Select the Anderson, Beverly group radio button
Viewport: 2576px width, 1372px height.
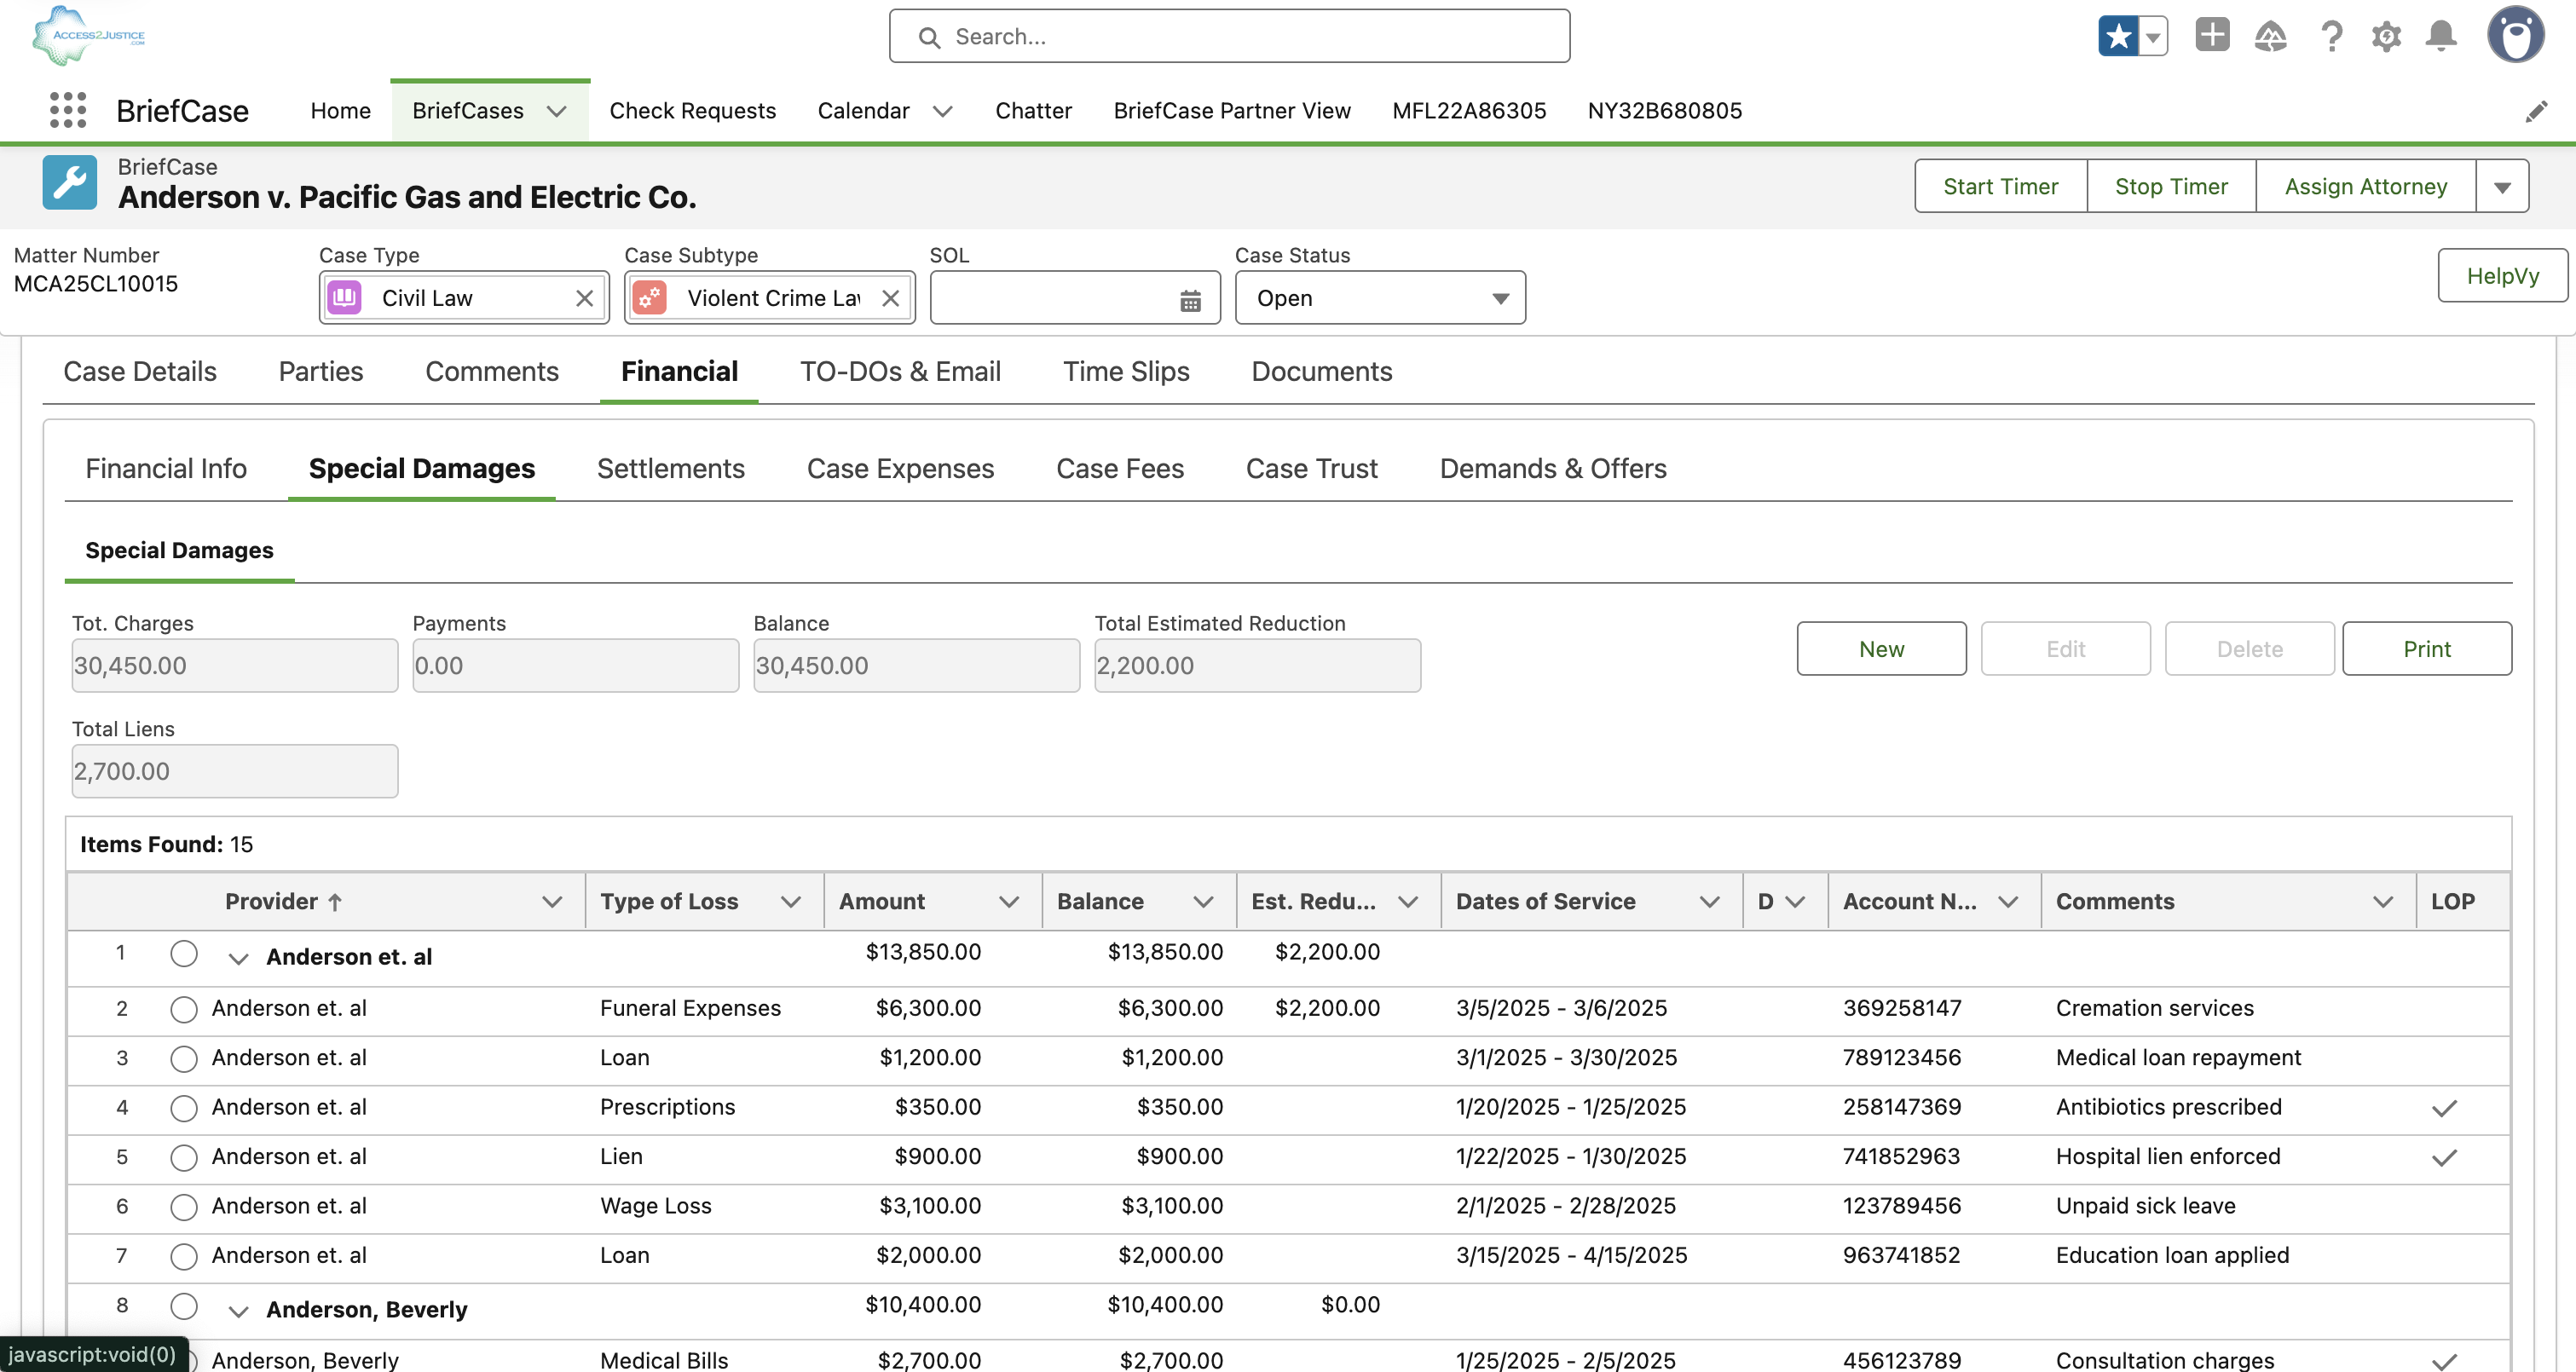(x=184, y=1306)
